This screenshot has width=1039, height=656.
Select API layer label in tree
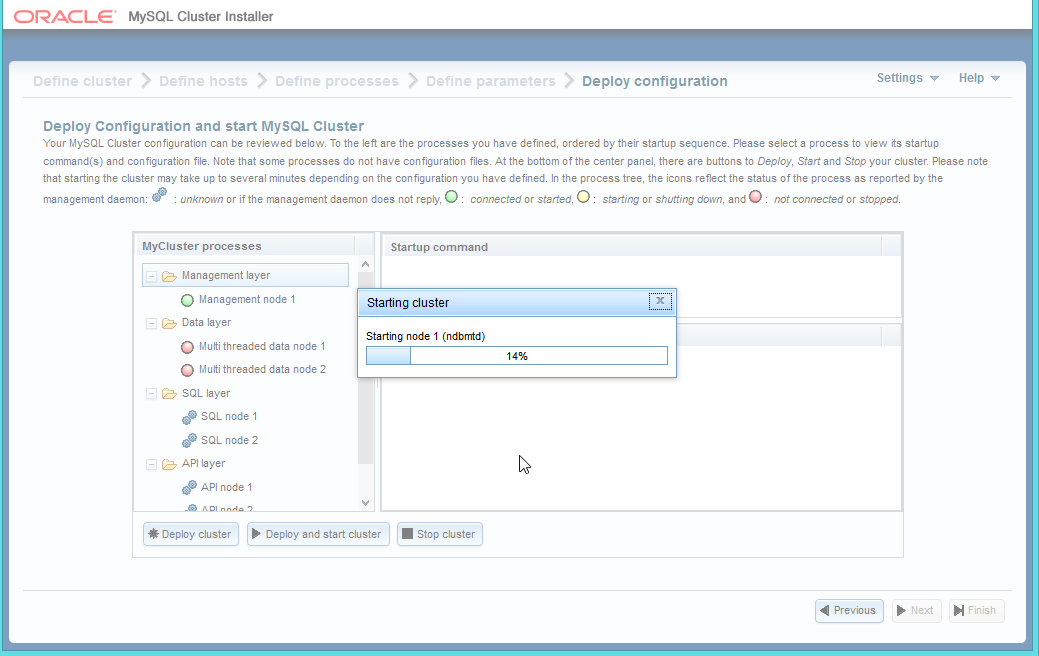click(203, 464)
